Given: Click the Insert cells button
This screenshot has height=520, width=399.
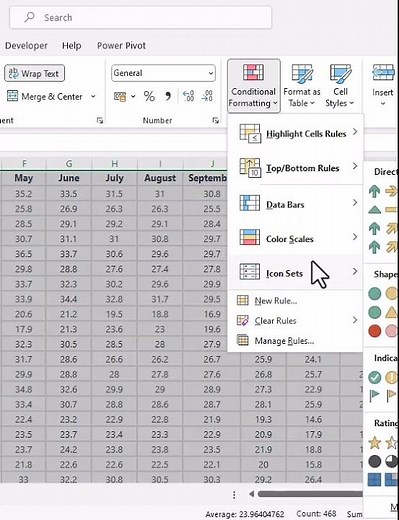Looking at the screenshot, I should point(383,86).
